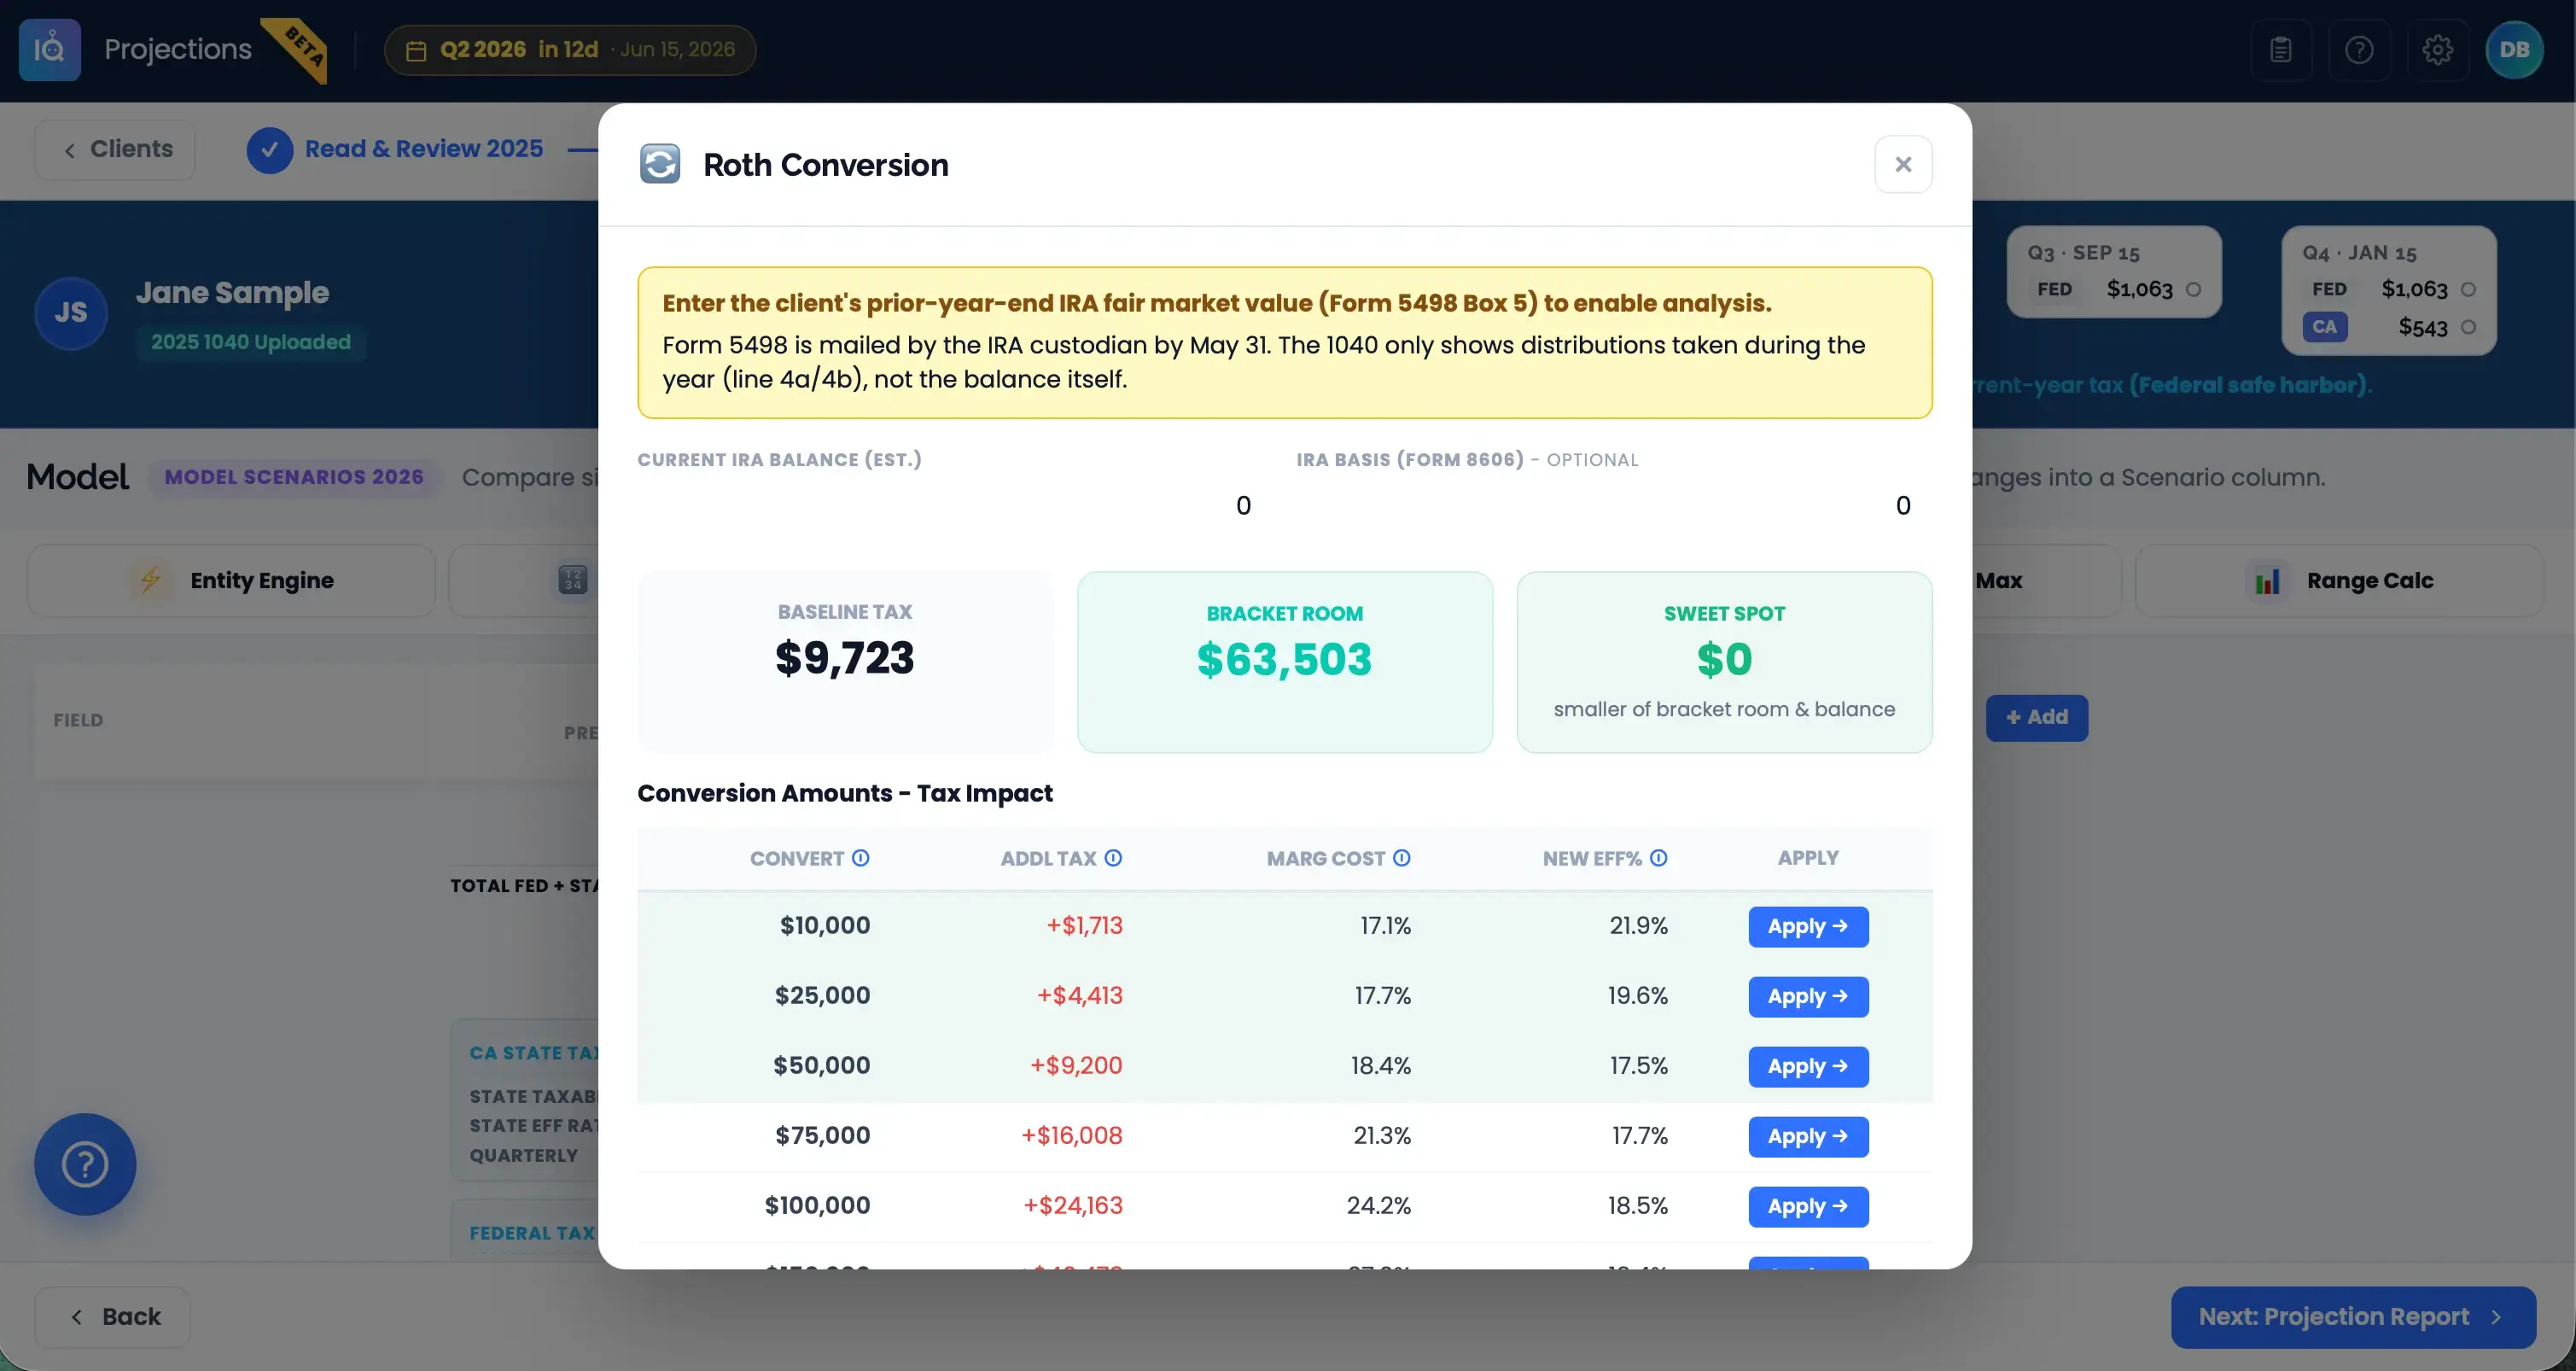This screenshot has width=2576, height=1371.
Task: Click the Range Calc chart icon
Action: 2267,580
